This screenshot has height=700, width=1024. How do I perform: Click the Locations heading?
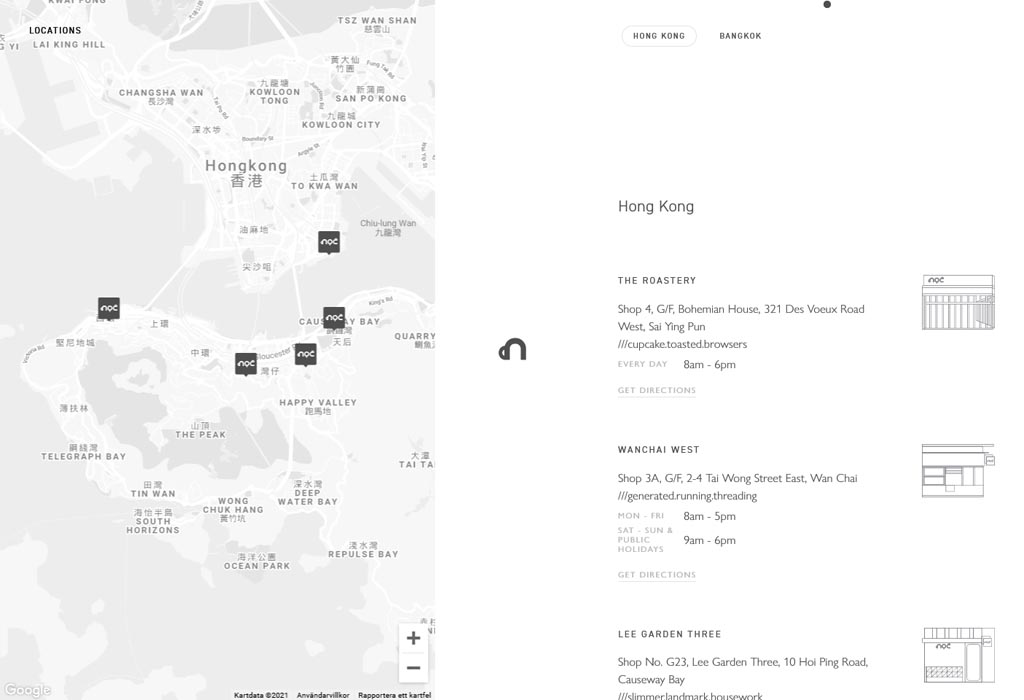tap(56, 30)
